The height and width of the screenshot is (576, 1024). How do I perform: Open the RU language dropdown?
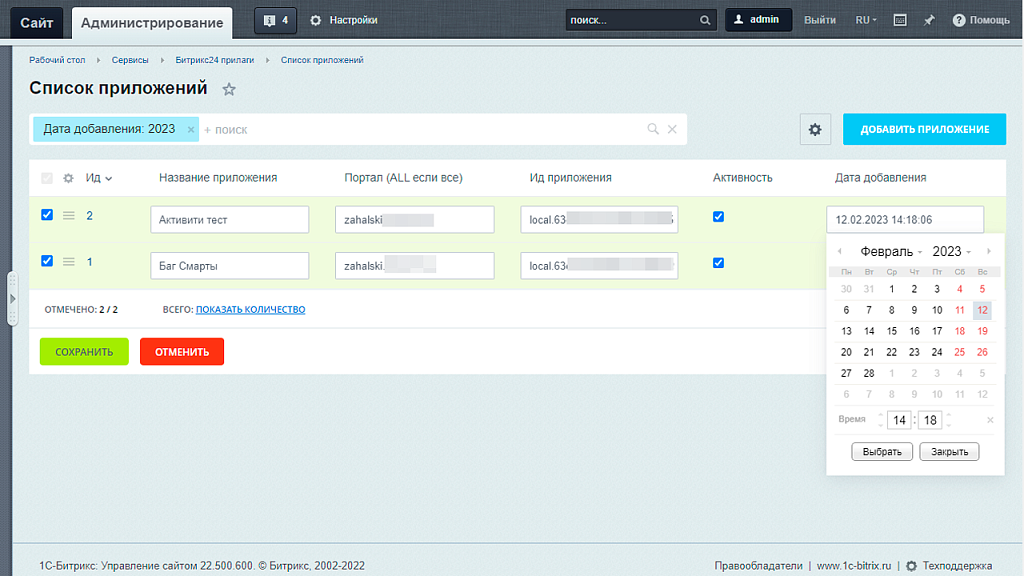866,20
